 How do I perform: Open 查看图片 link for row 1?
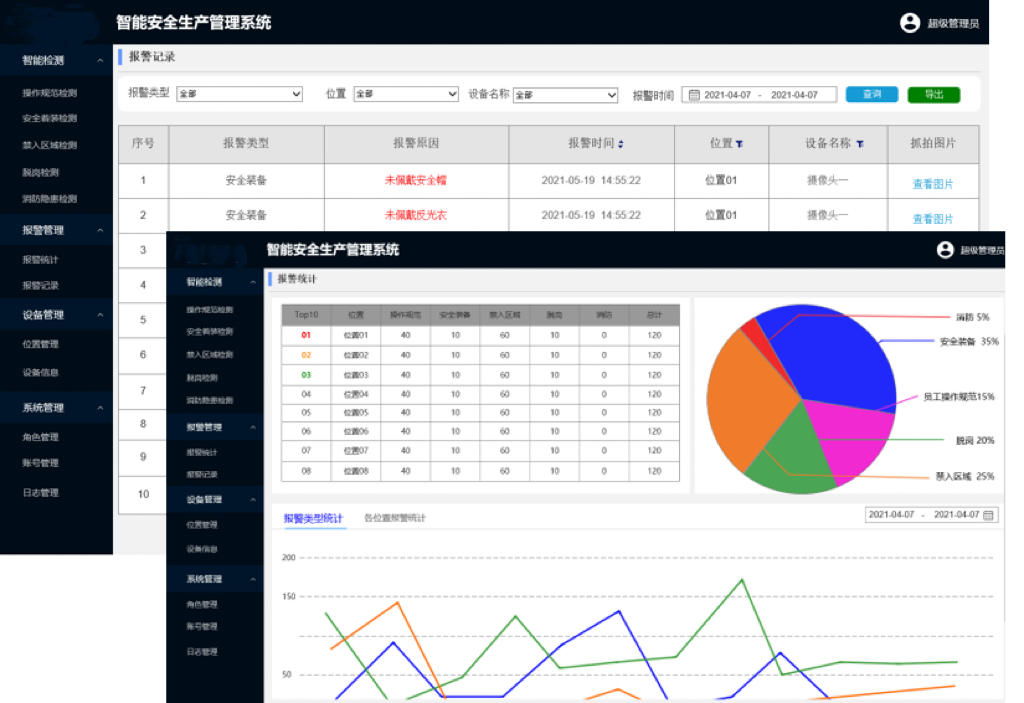(933, 184)
